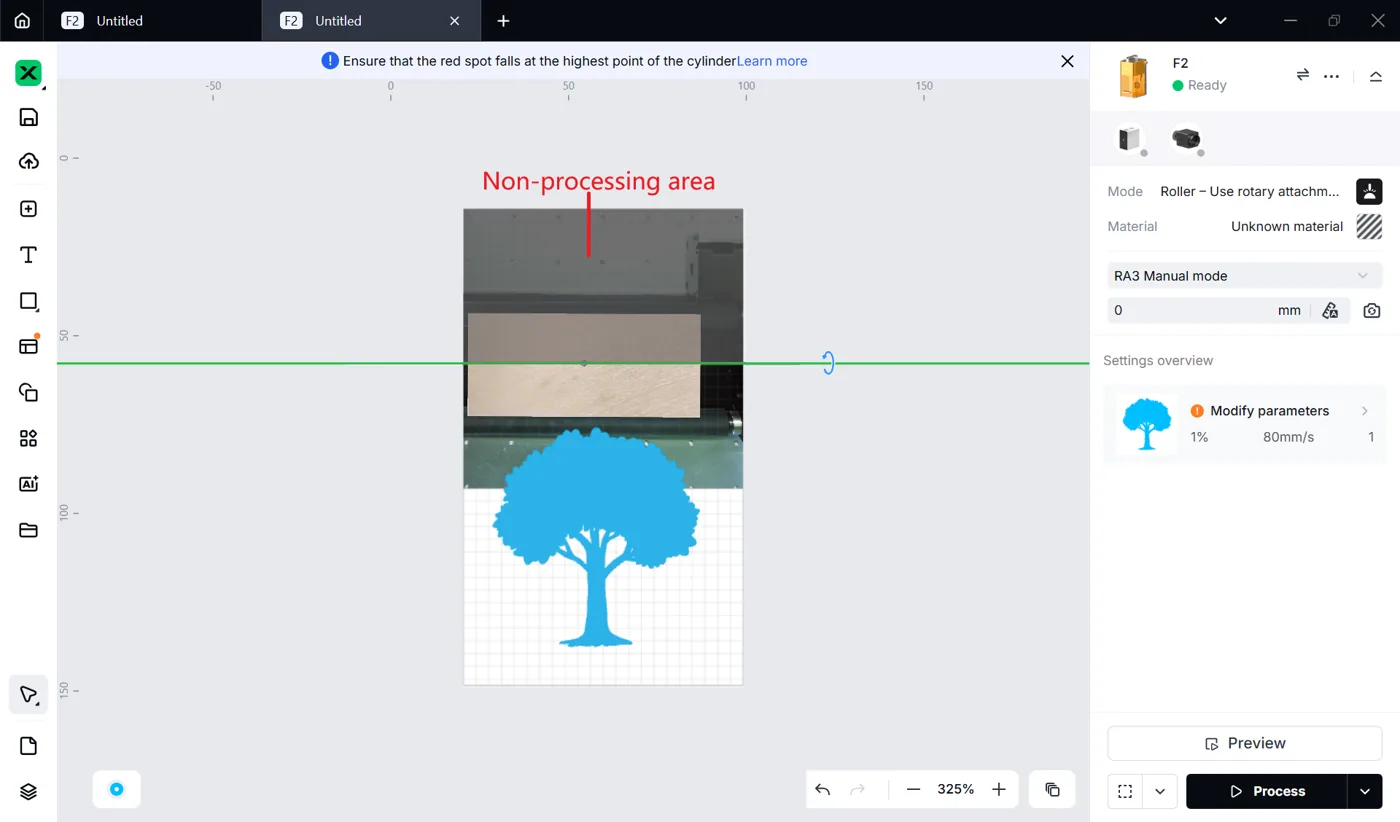The width and height of the screenshot is (1400, 822).
Task: Redo the last action
Action: 857,789
